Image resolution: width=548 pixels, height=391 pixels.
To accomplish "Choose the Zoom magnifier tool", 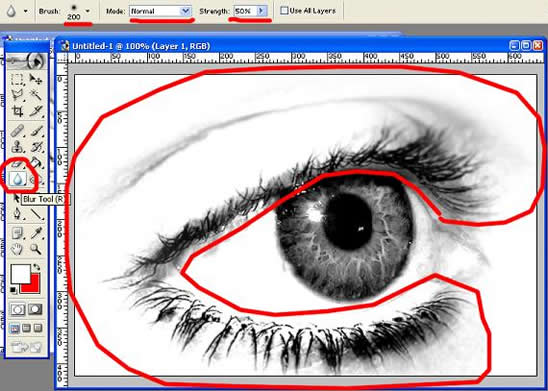I will pyautogui.click(x=36, y=249).
